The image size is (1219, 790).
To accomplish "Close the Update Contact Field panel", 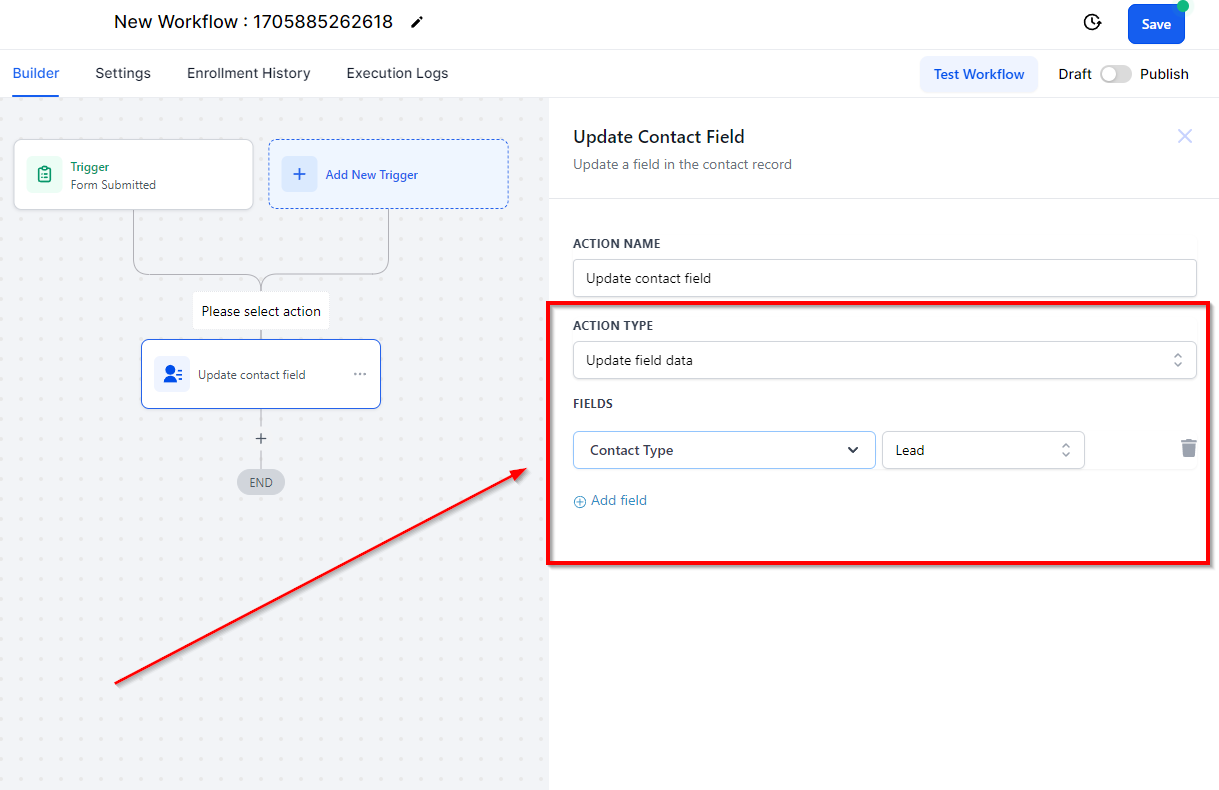I will [1185, 136].
